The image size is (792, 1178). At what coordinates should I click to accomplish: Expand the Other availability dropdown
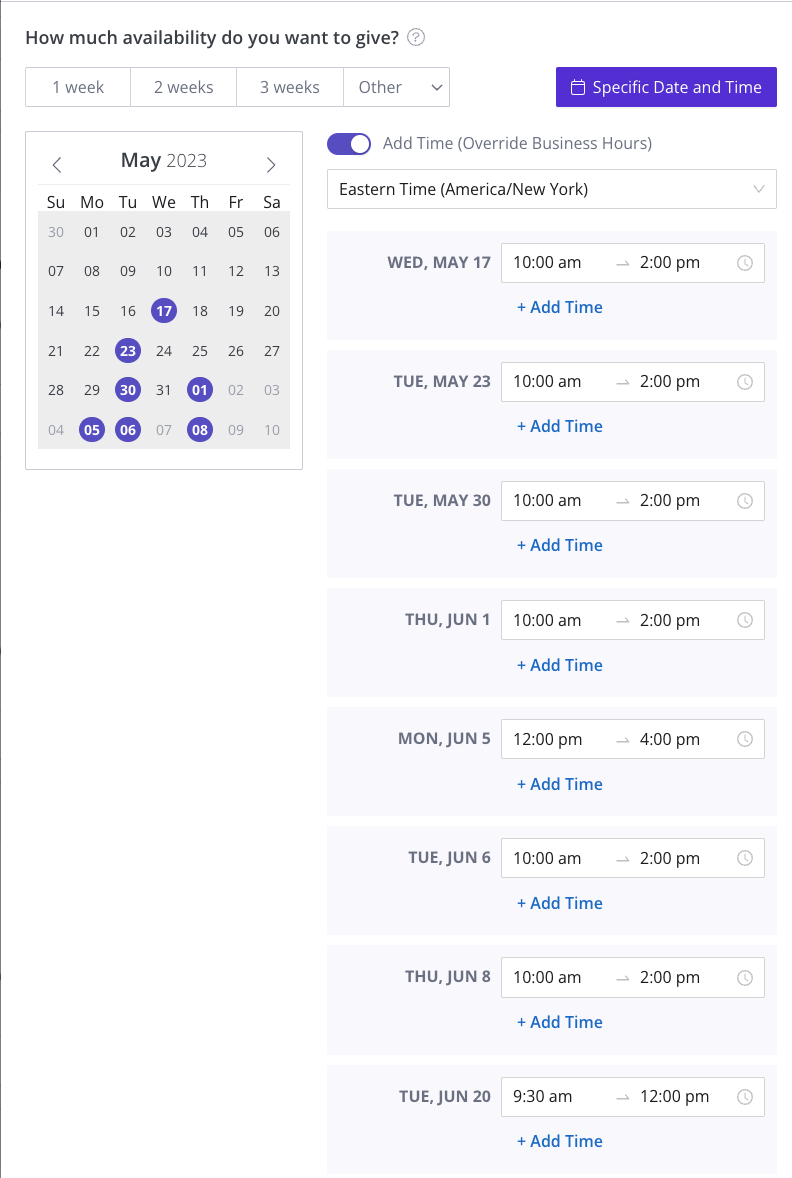(397, 87)
